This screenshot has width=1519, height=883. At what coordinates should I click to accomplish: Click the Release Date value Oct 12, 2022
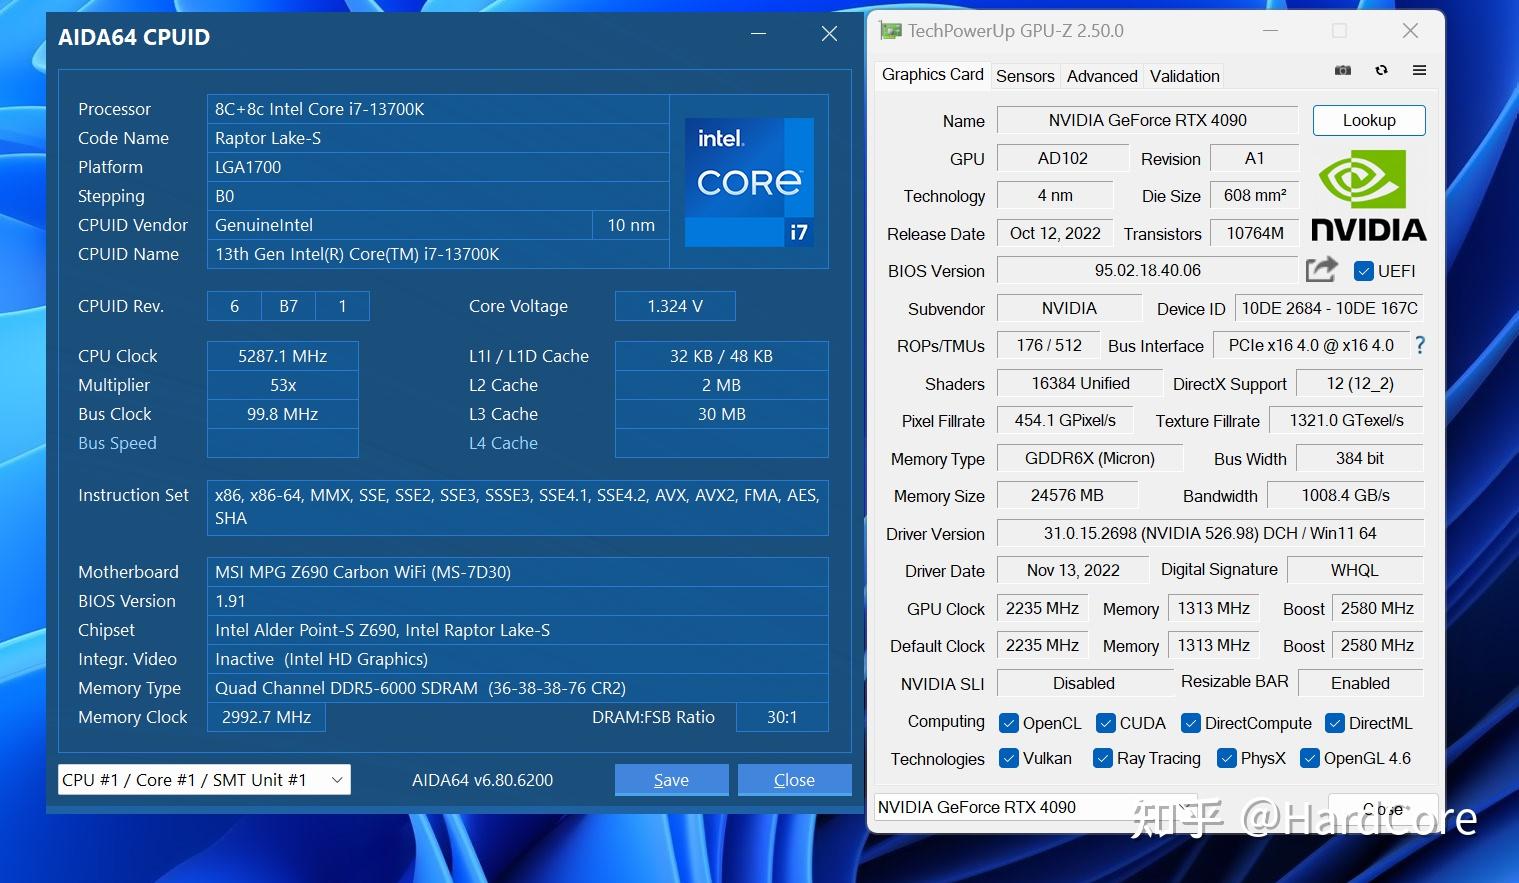coord(1055,233)
